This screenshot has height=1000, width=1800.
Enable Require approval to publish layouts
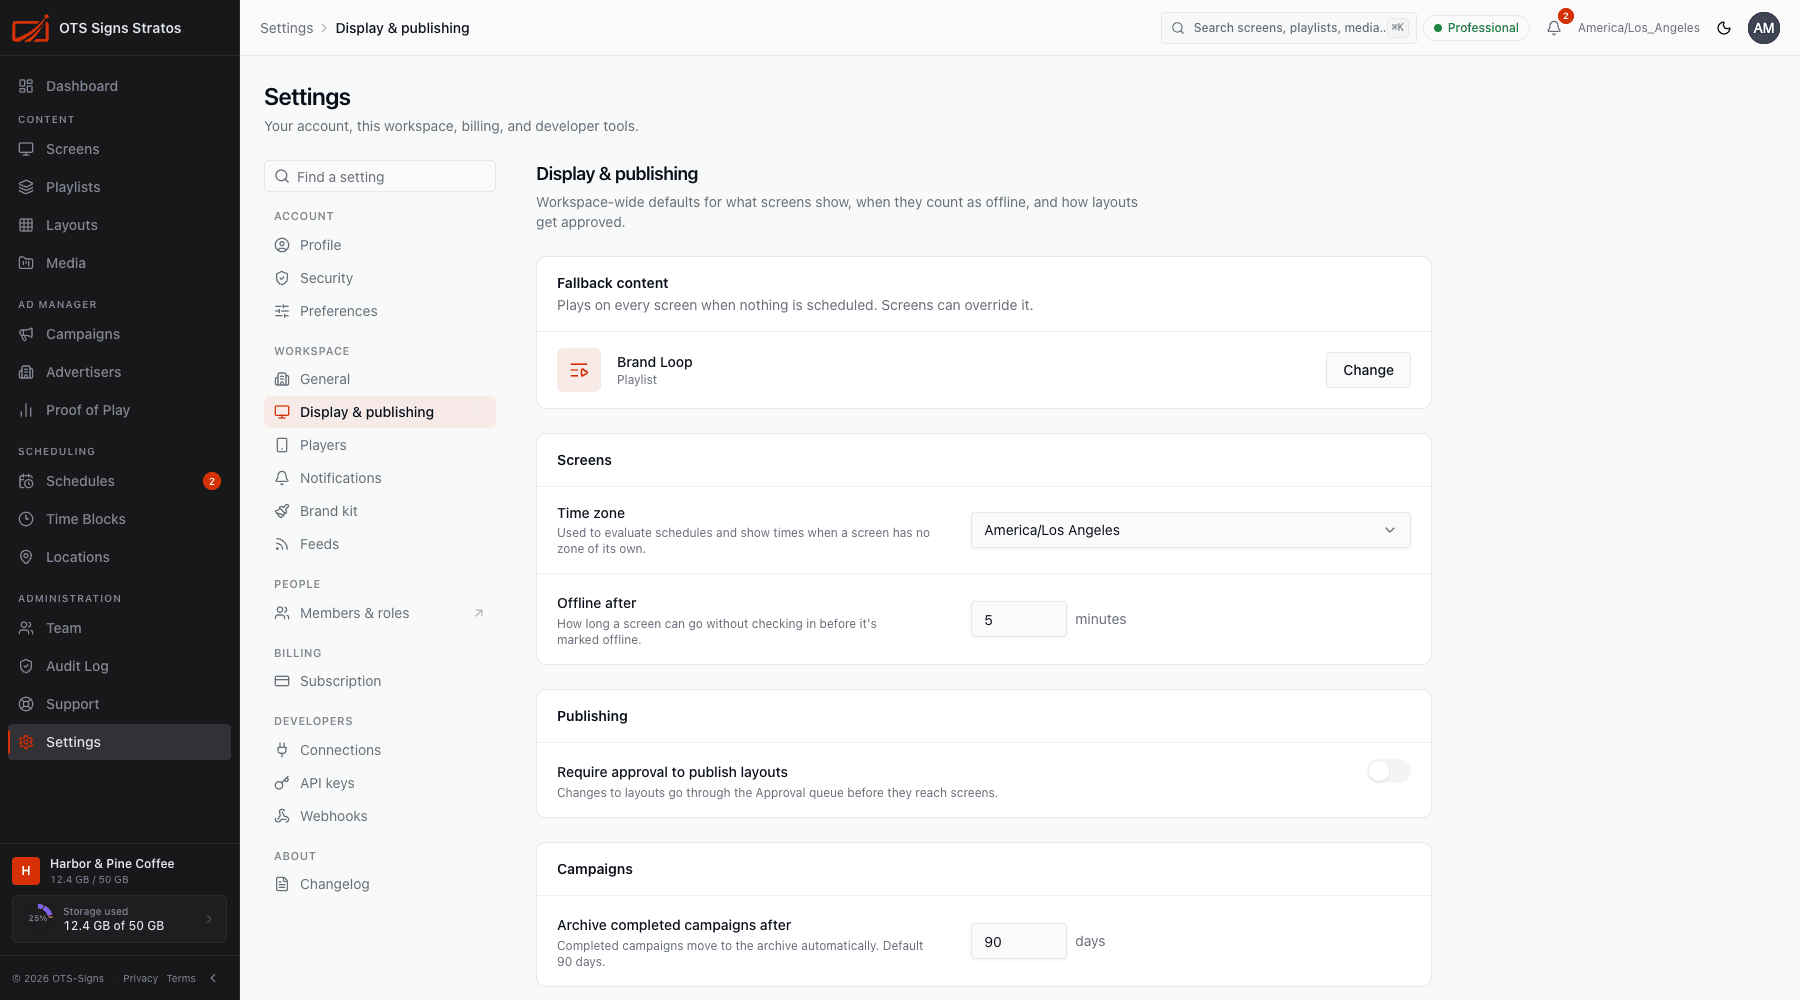[x=1389, y=771]
